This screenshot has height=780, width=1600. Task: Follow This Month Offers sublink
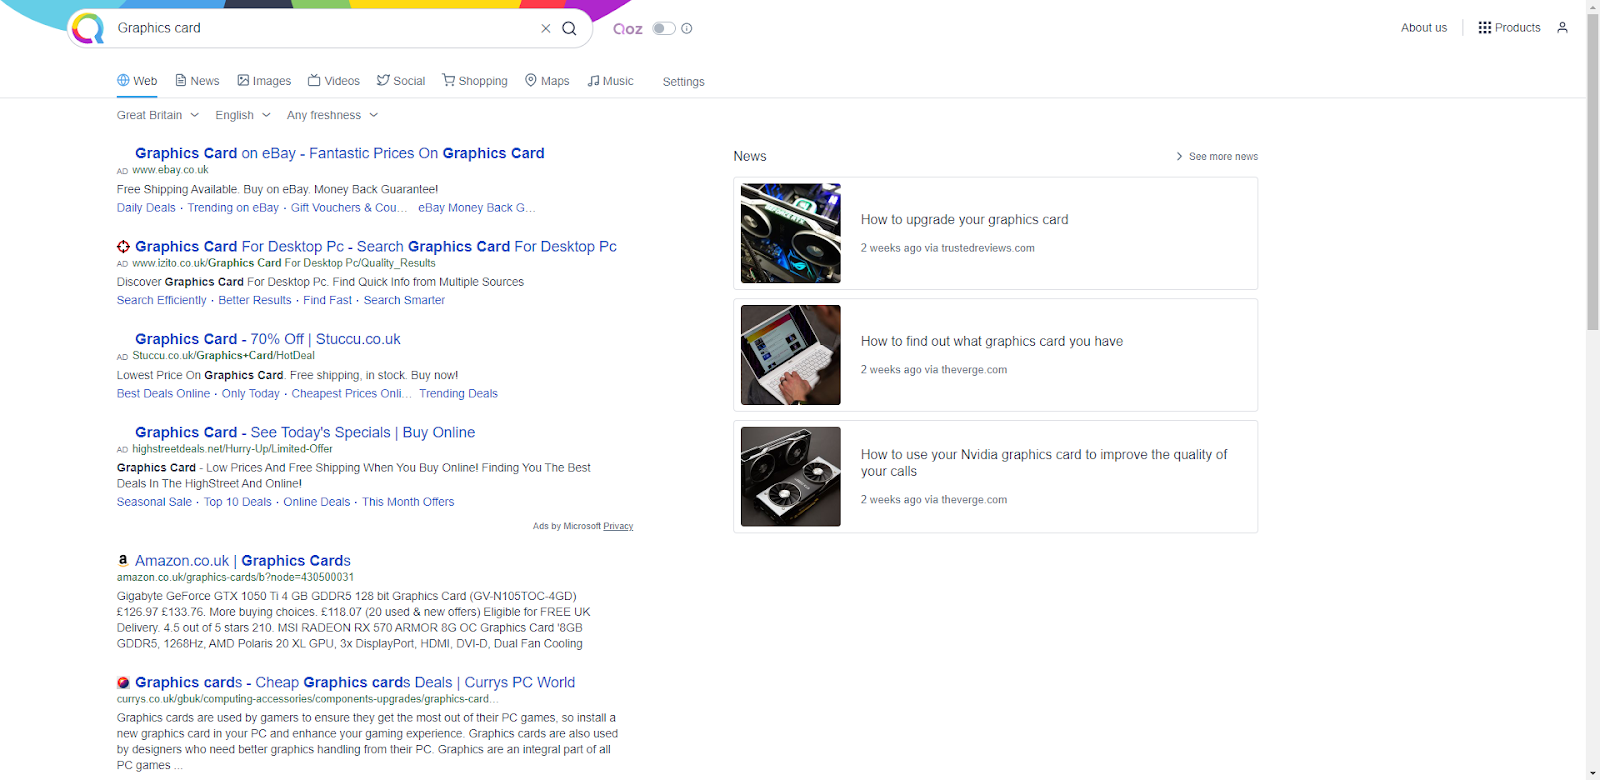[x=408, y=502]
